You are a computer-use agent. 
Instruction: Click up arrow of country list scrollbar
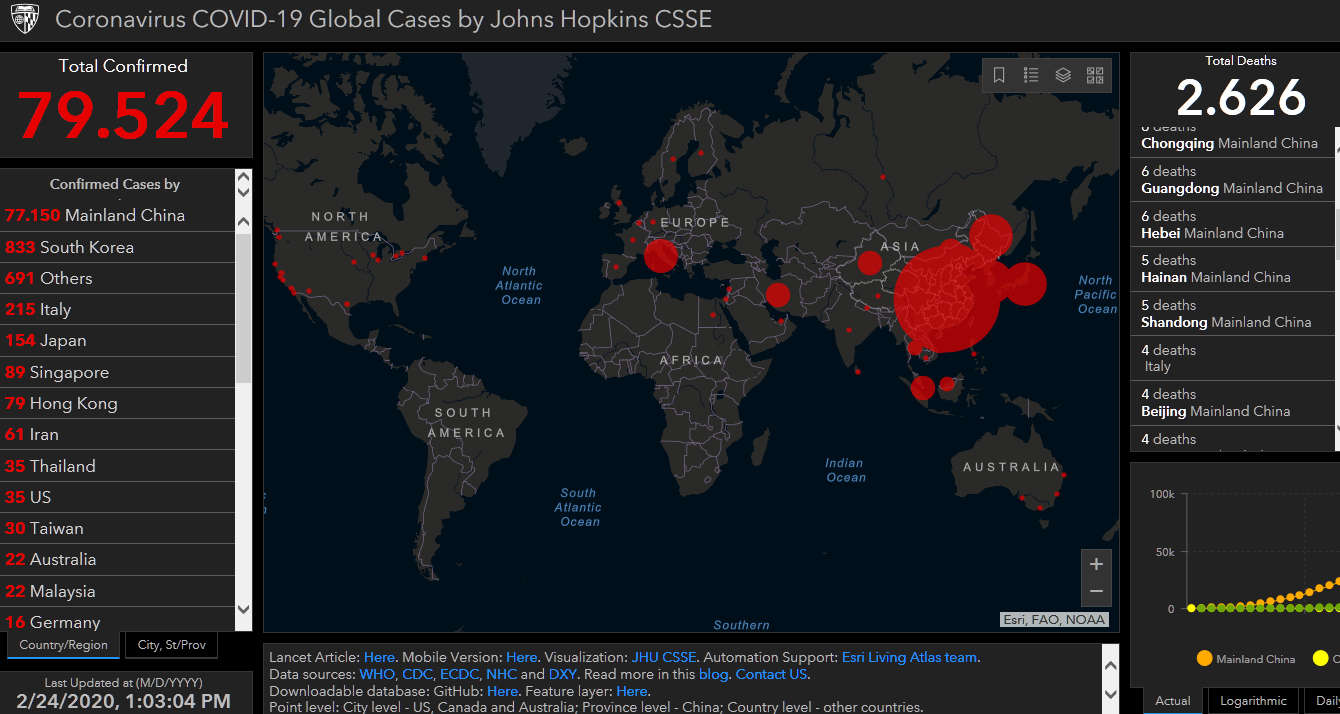coord(243,221)
